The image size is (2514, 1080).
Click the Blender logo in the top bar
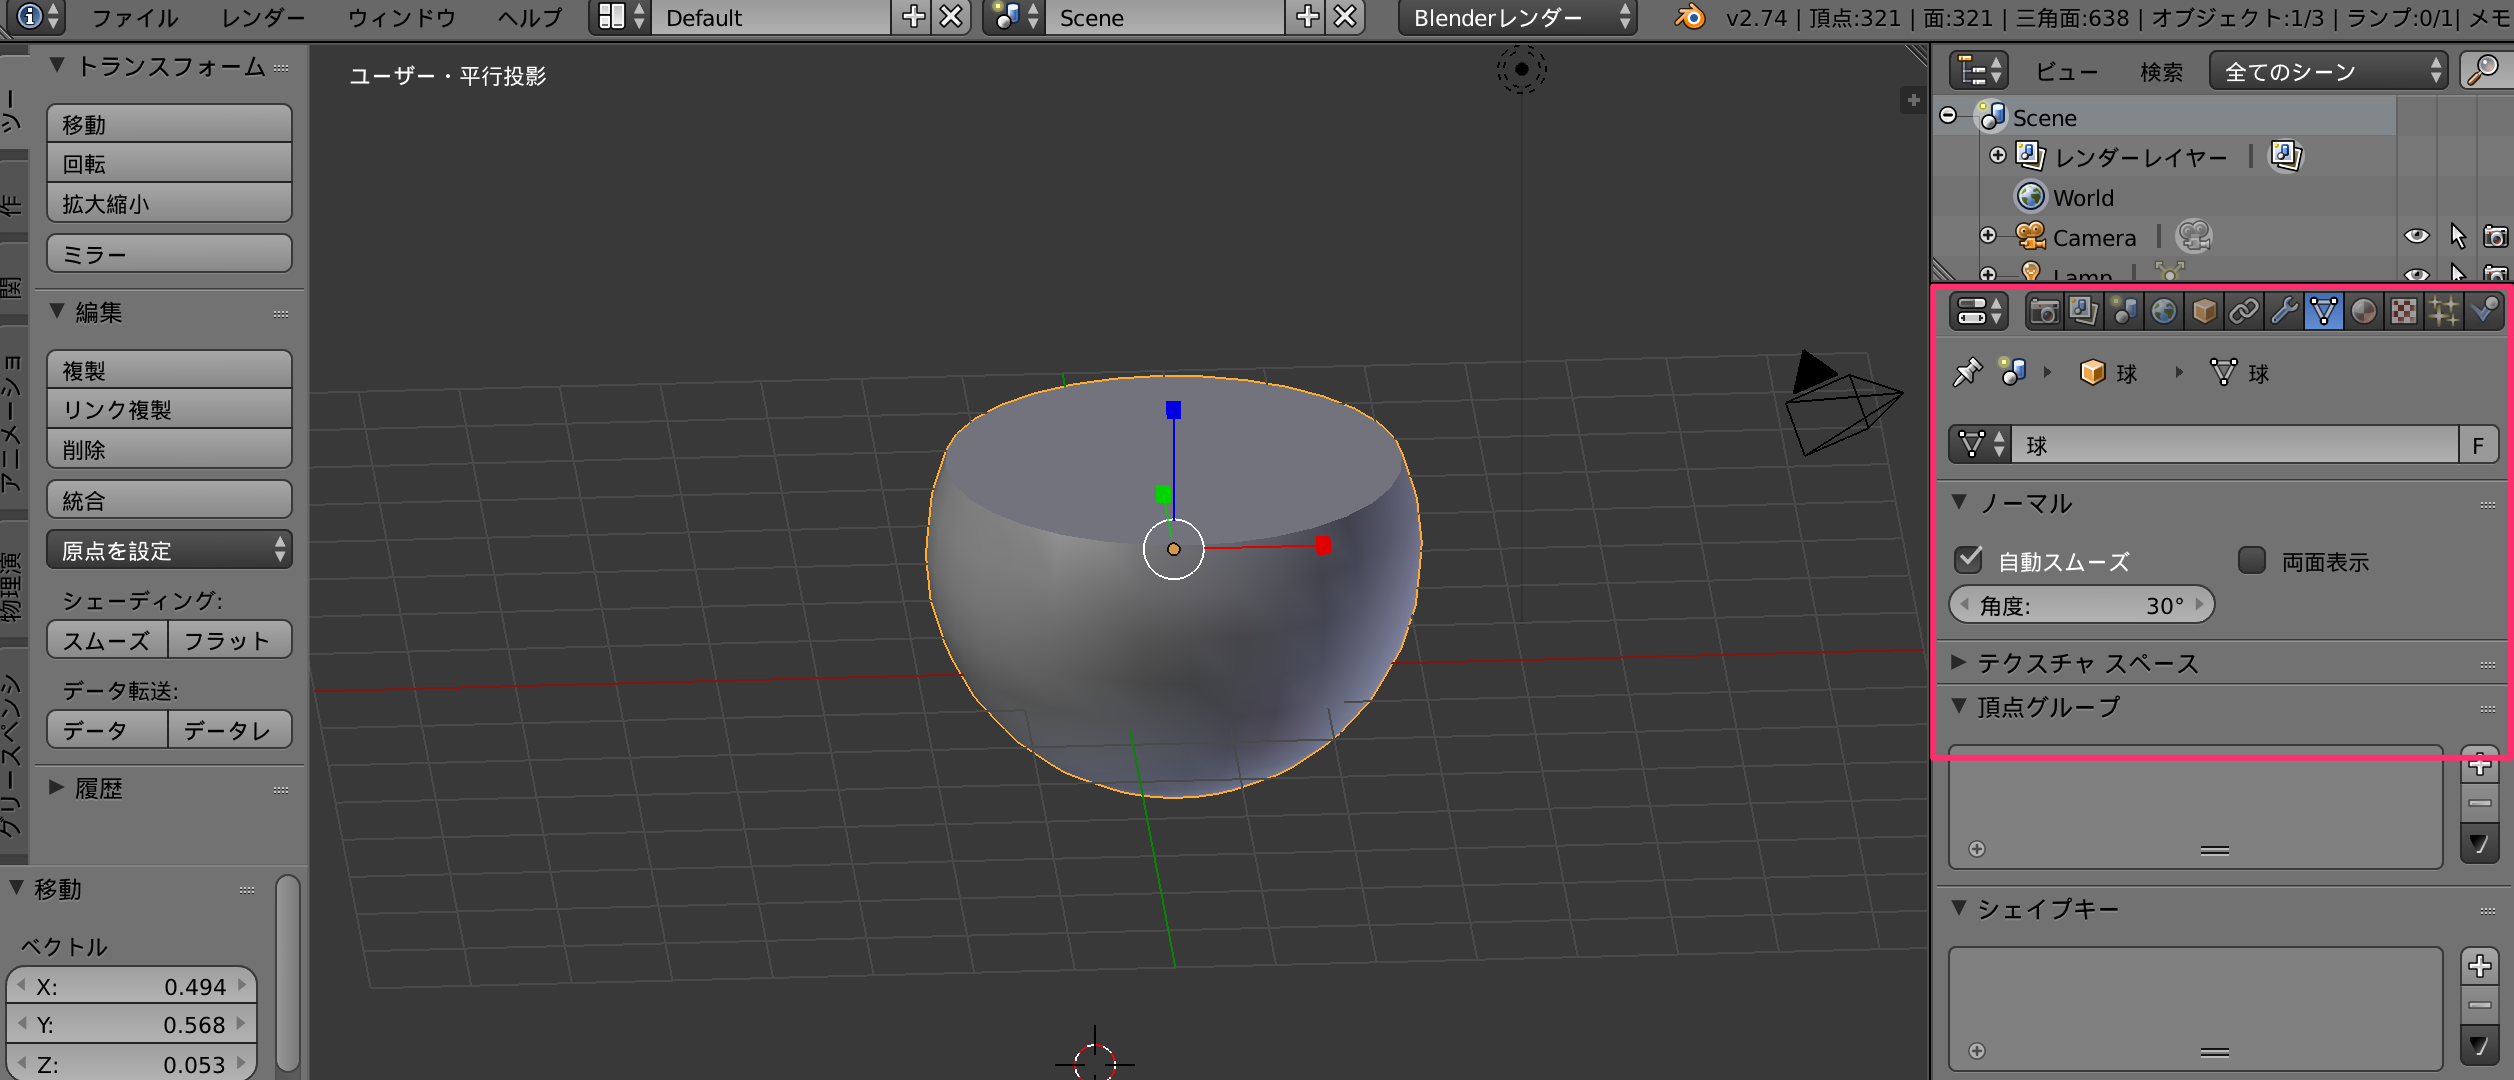[x=1690, y=17]
